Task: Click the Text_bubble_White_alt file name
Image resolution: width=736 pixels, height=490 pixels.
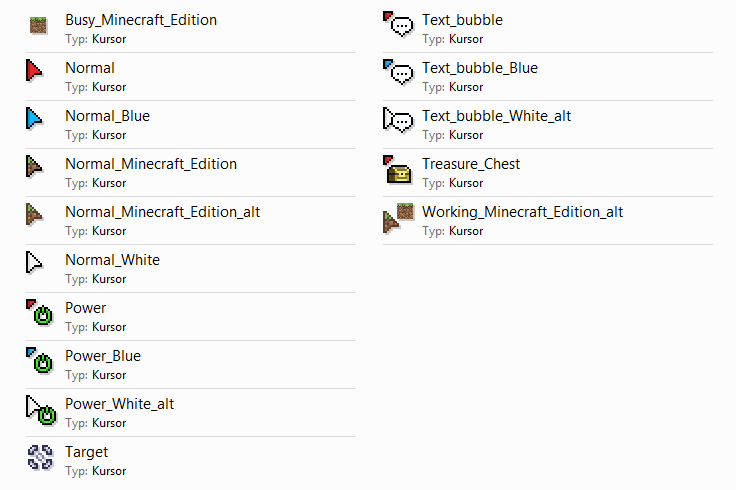Action: 496,116
